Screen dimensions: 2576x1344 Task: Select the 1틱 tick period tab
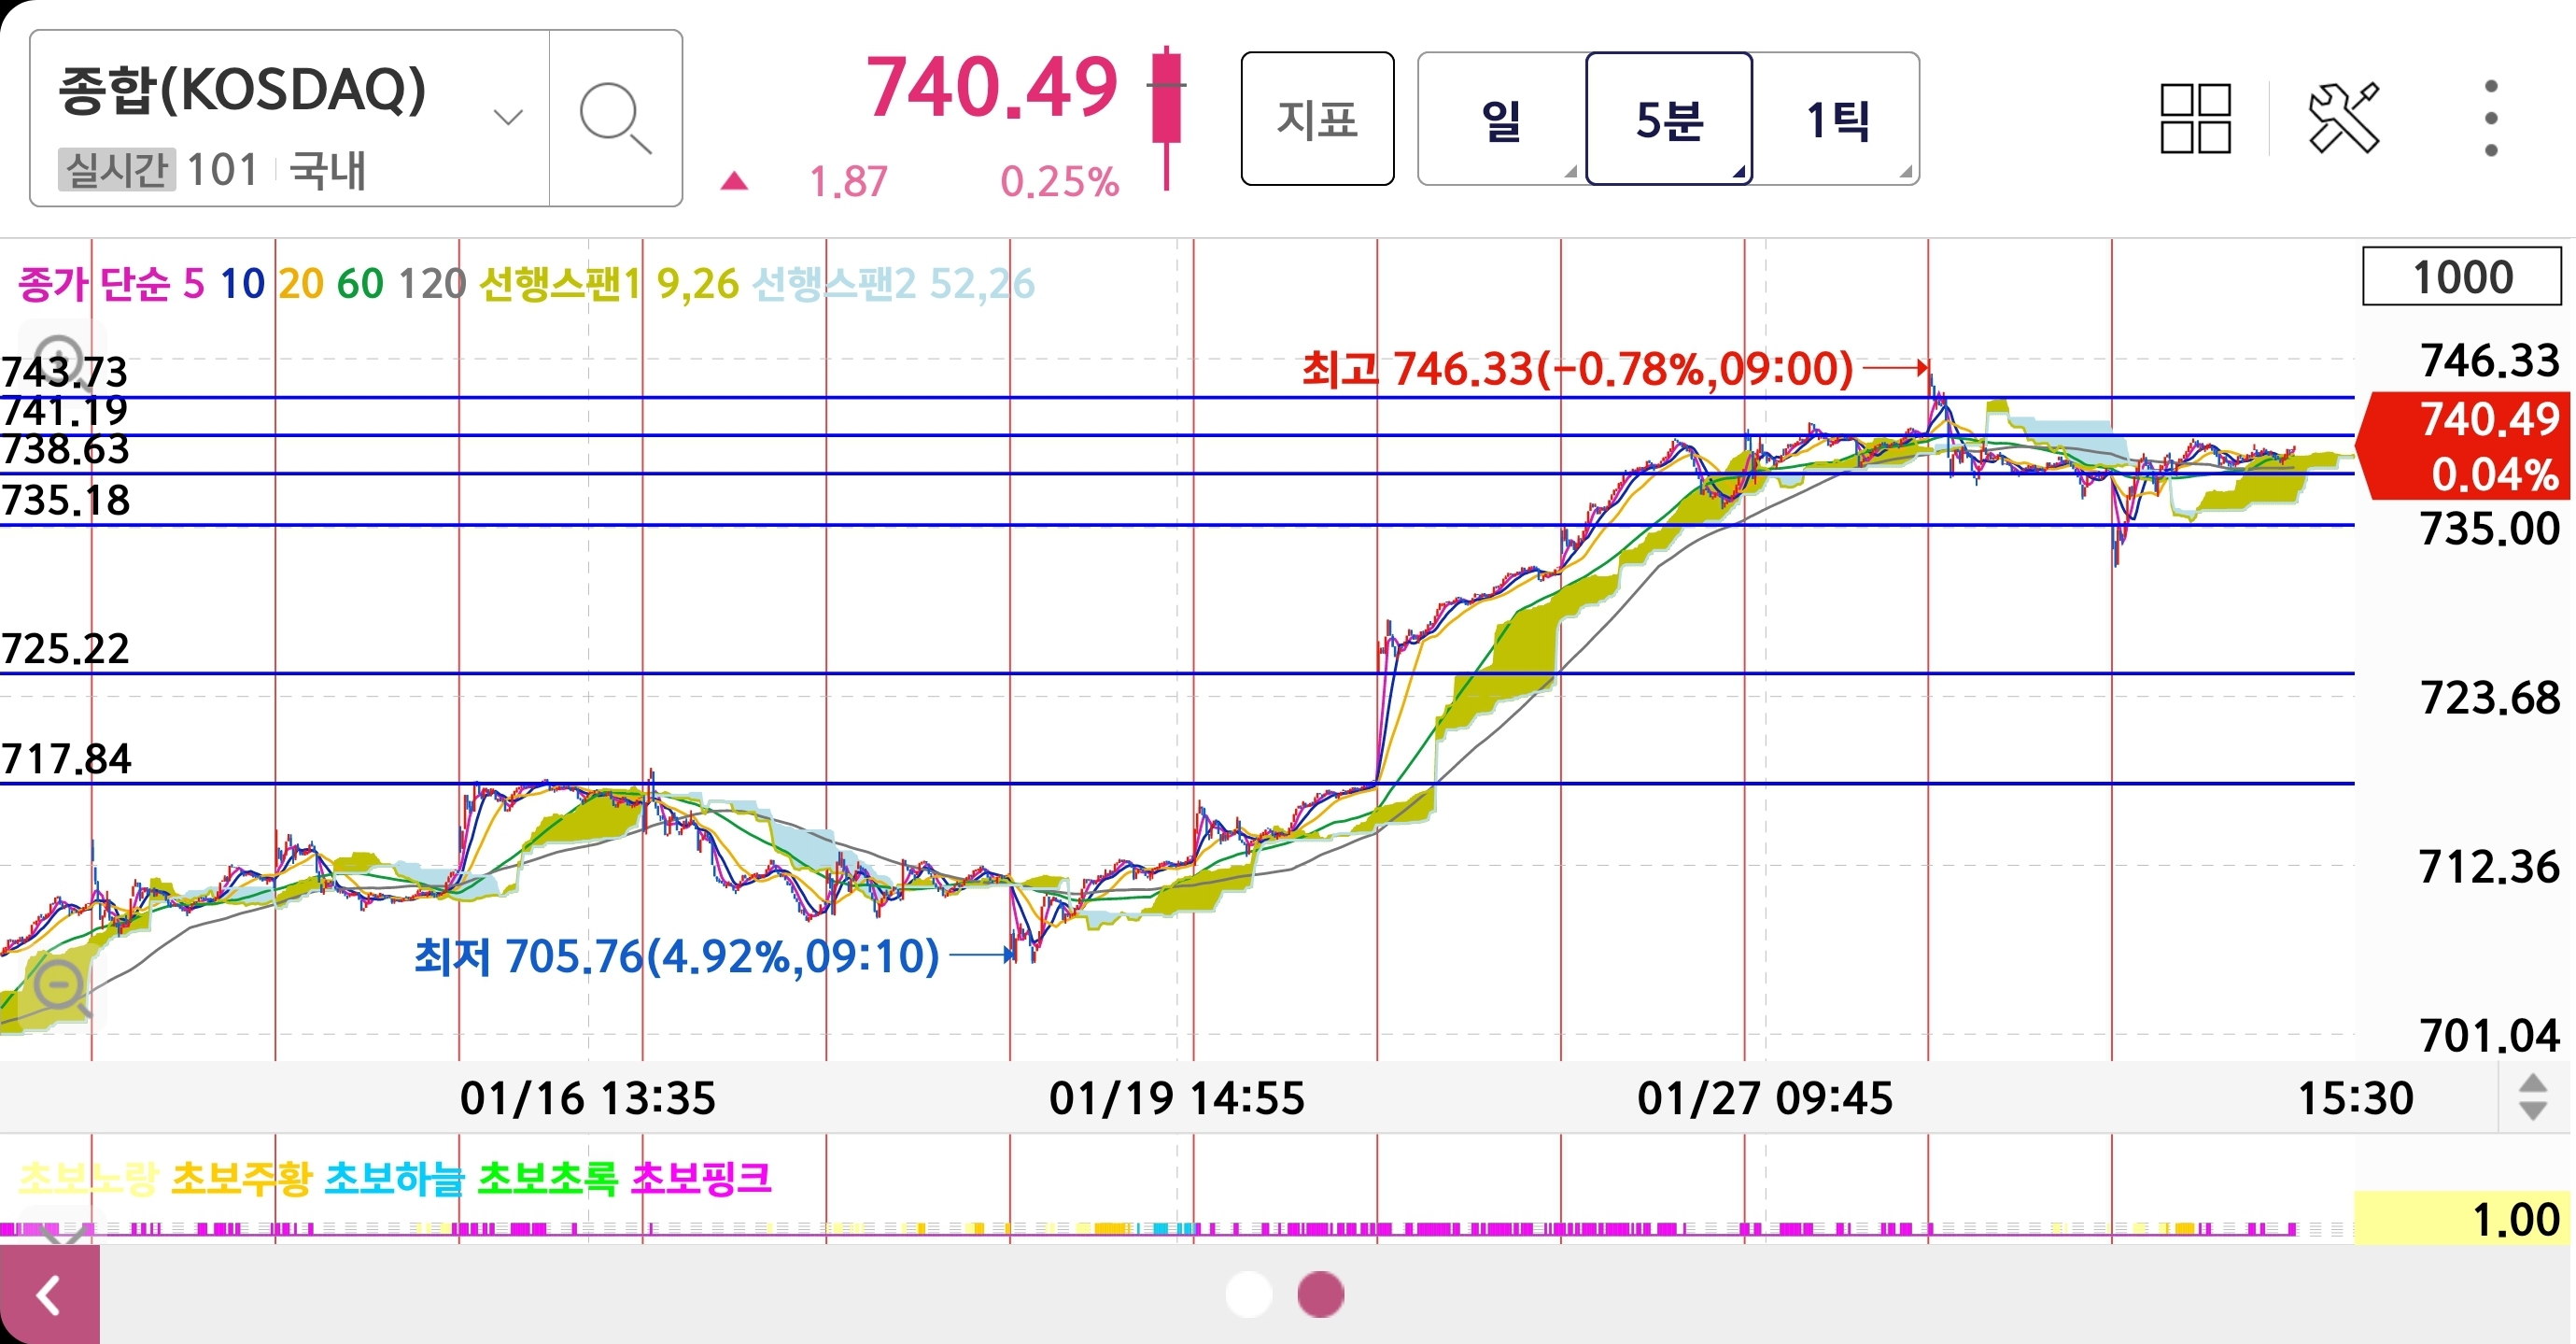(x=1836, y=120)
